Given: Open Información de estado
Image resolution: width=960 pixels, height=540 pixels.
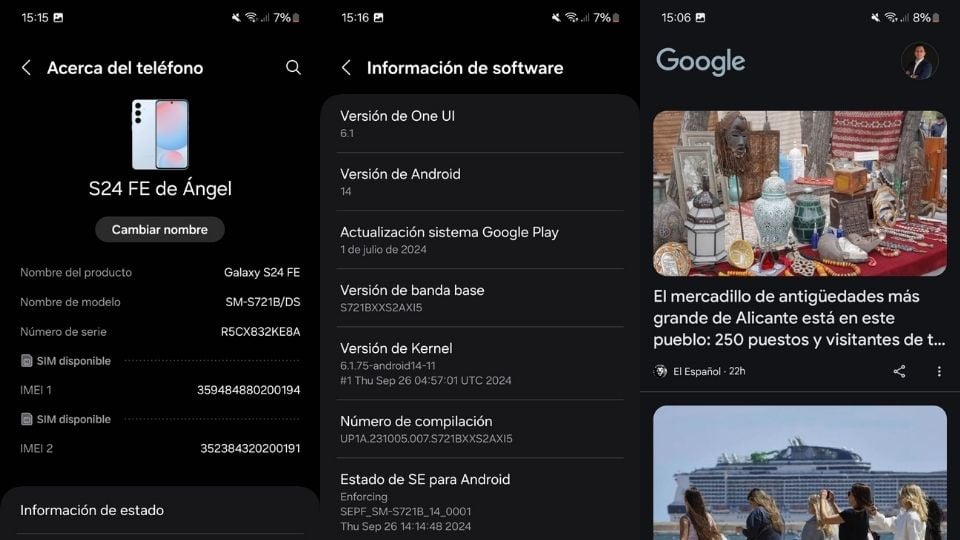Looking at the screenshot, I should click(x=160, y=511).
